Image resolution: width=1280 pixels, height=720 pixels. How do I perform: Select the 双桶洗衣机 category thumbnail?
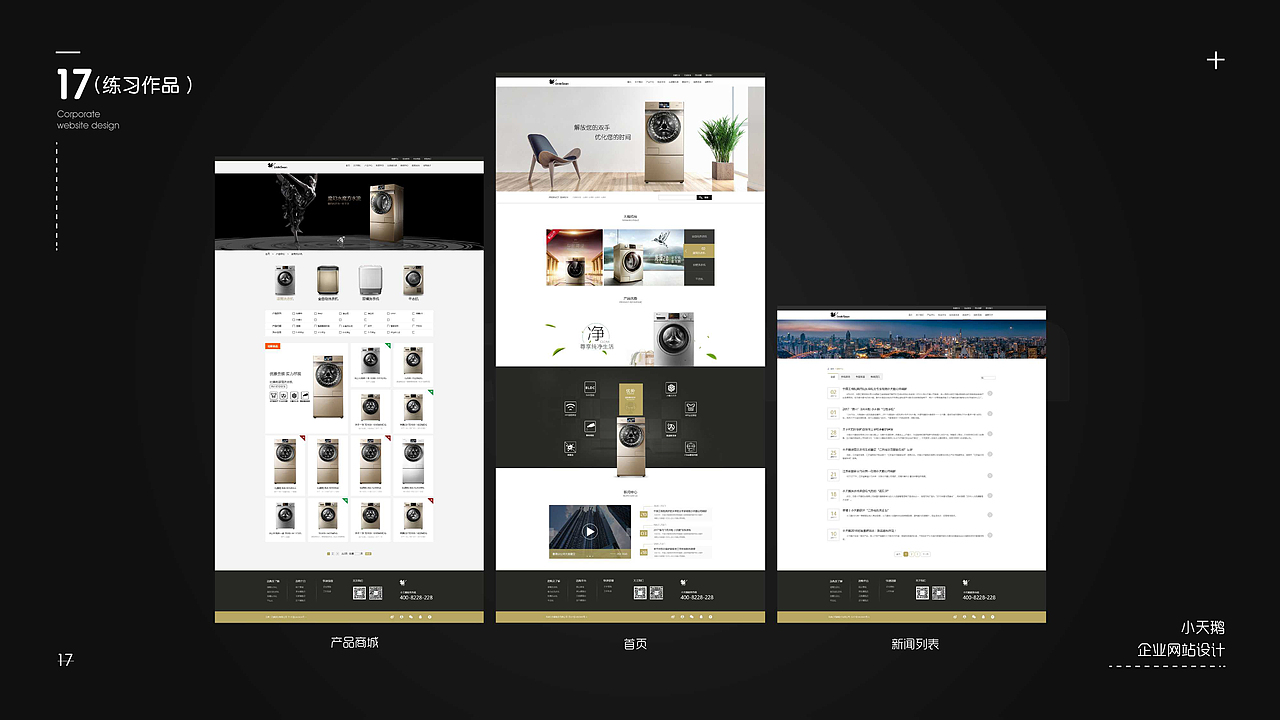point(370,282)
